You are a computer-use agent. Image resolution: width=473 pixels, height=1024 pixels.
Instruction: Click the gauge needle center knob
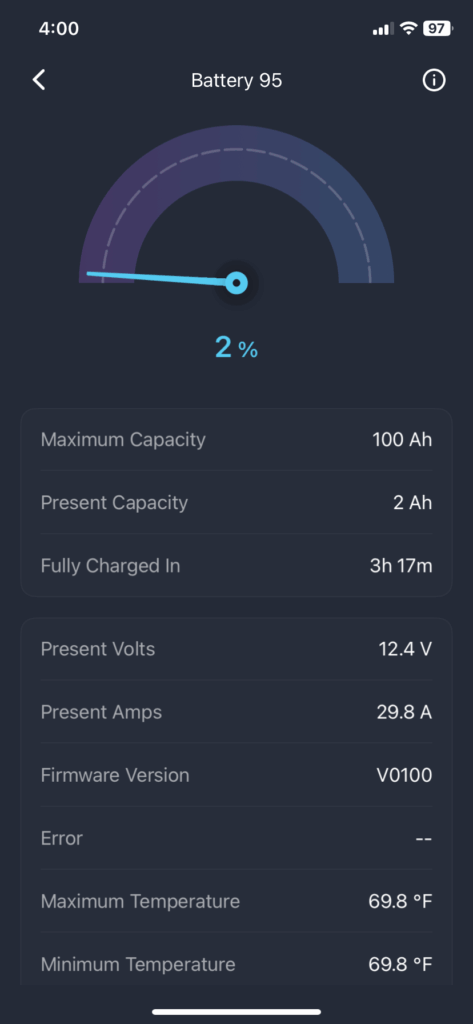coord(236,283)
